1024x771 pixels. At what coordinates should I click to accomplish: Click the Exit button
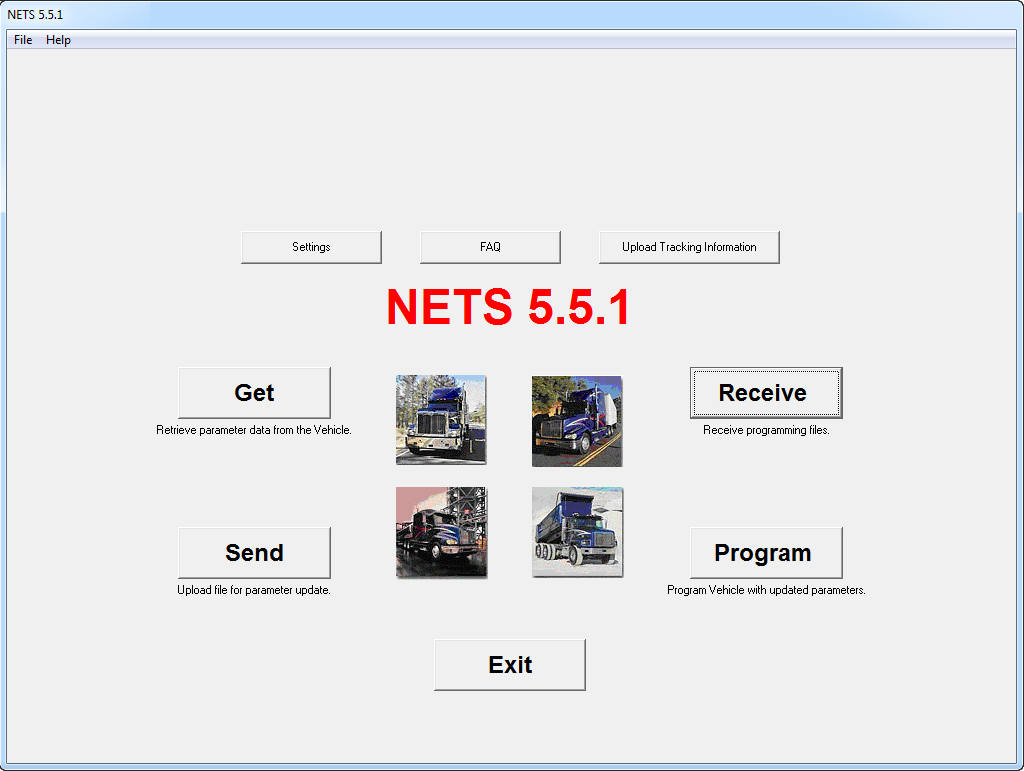coord(509,665)
